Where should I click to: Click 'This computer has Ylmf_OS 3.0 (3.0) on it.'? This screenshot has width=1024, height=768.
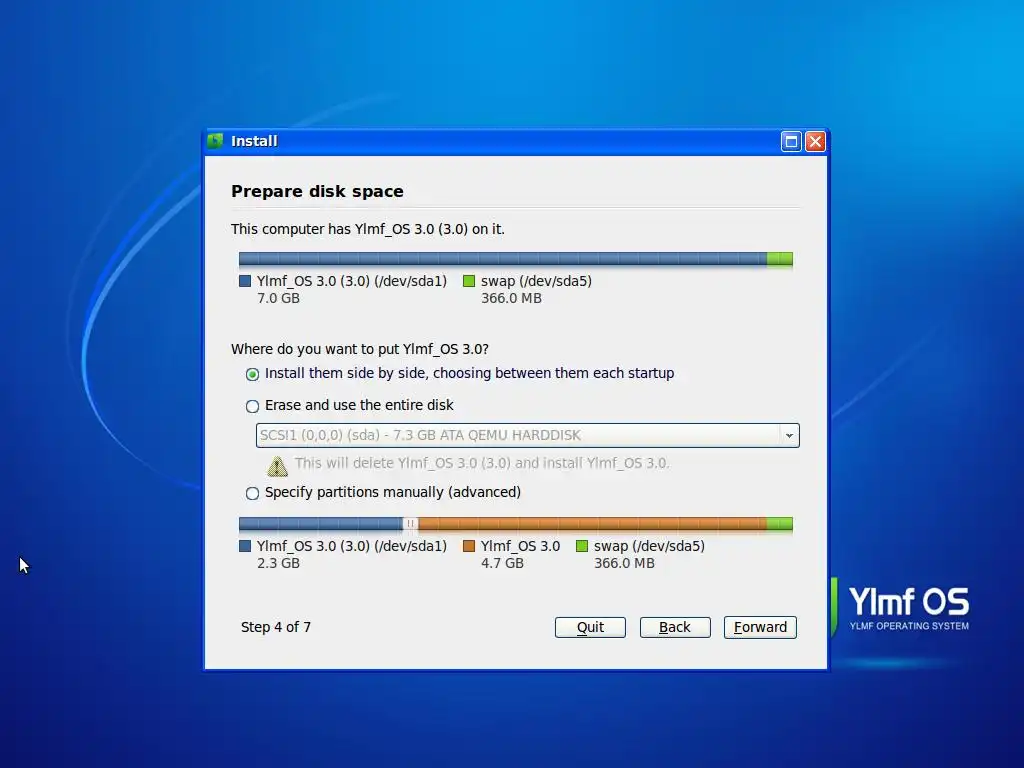pos(368,229)
